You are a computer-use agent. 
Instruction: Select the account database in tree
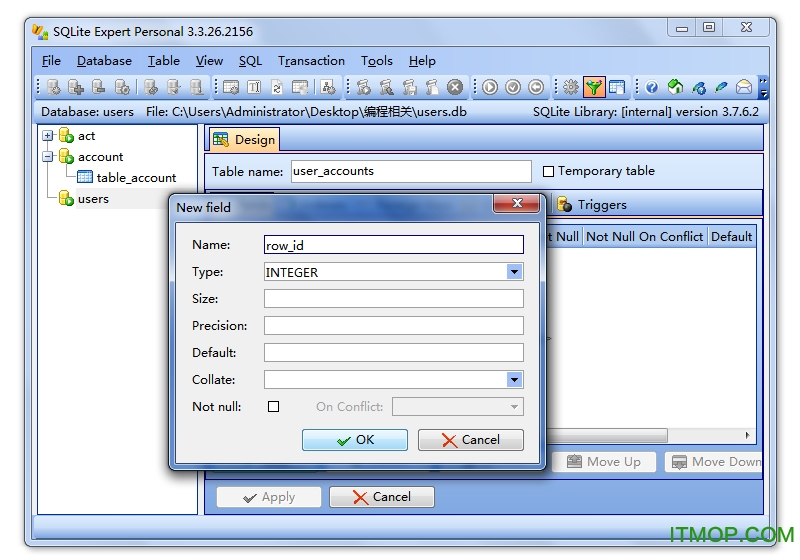pos(101,157)
